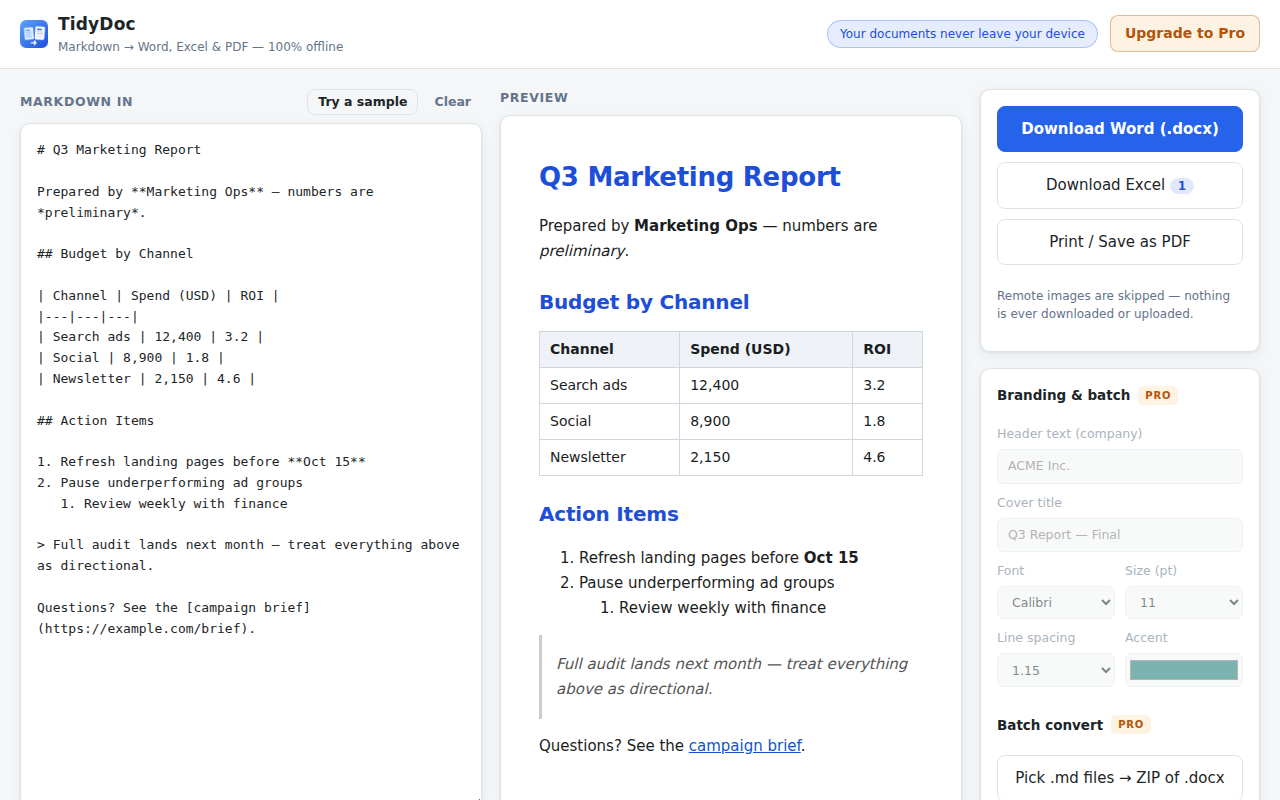Click the TidyDoc app logo icon

click(34, 34)
